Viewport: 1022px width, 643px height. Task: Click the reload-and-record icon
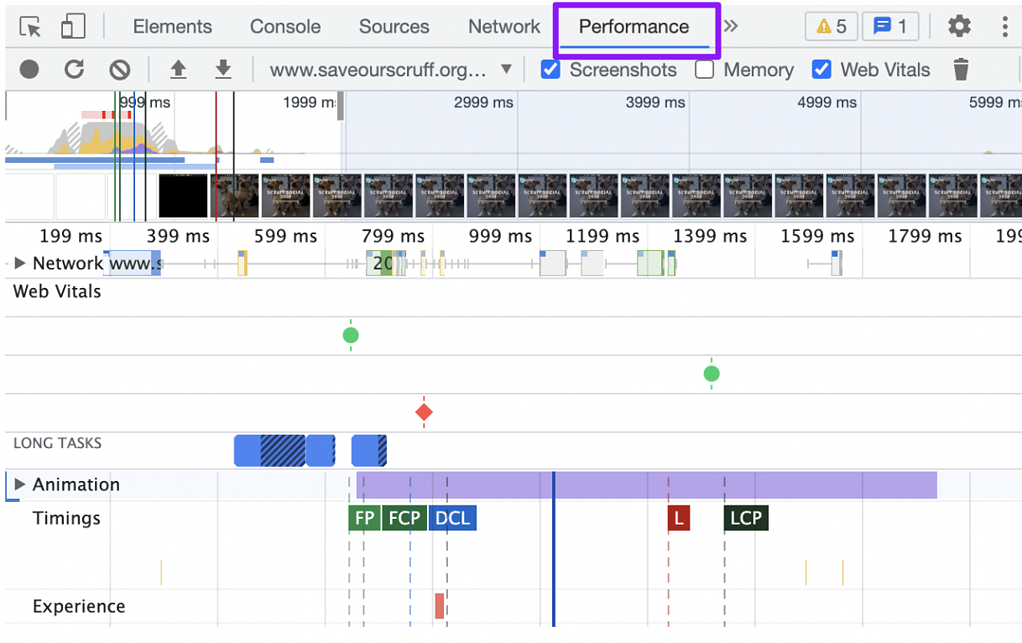click(73, 70)
